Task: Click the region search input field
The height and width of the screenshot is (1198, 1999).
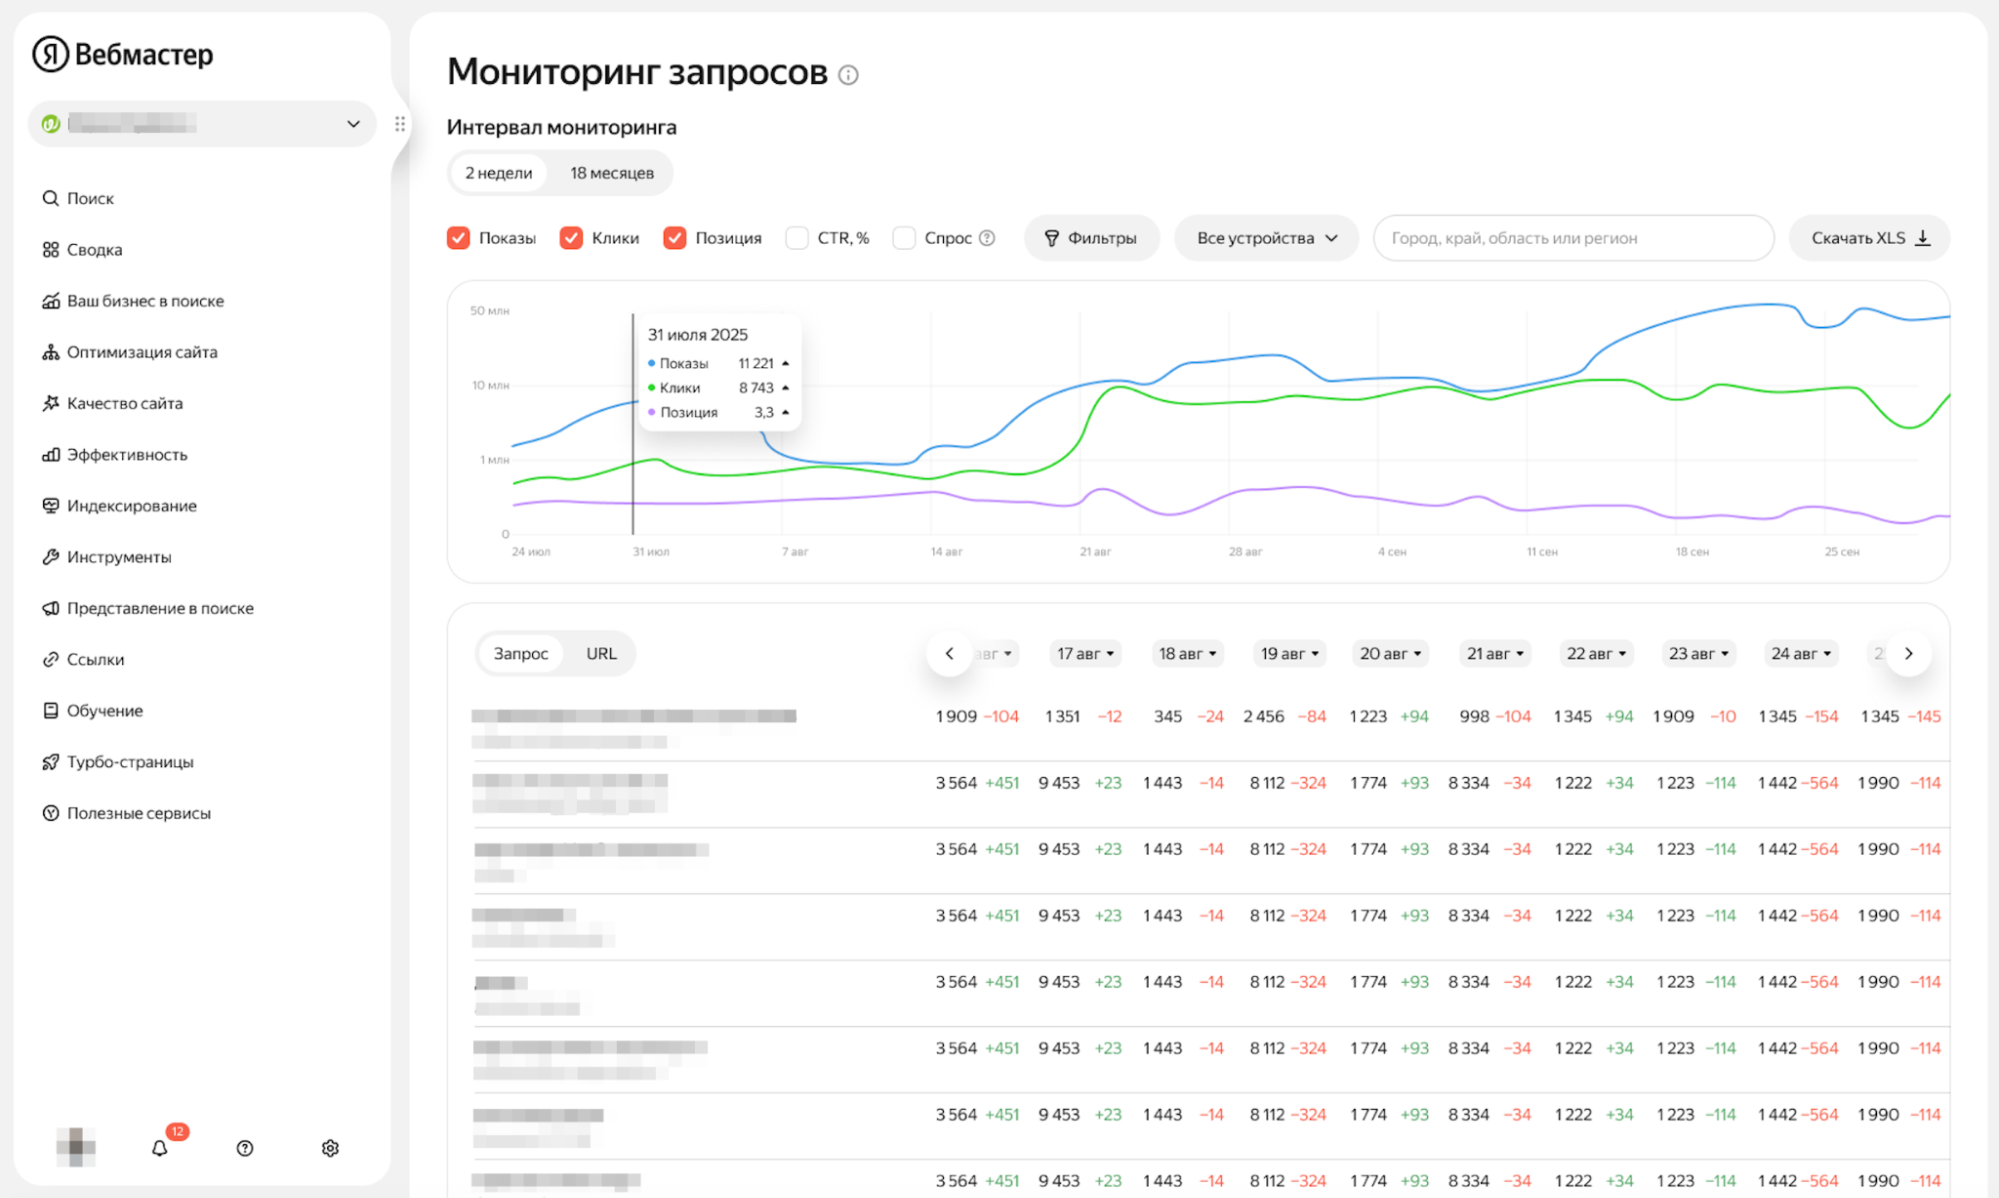Action: point(1573,238)
